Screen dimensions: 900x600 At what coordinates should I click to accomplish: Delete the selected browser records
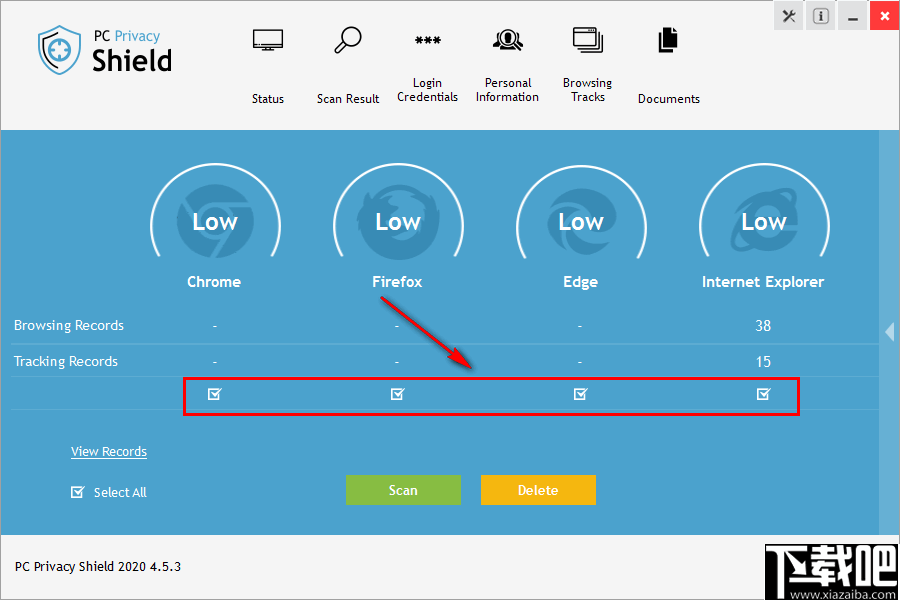coord(538,490)
